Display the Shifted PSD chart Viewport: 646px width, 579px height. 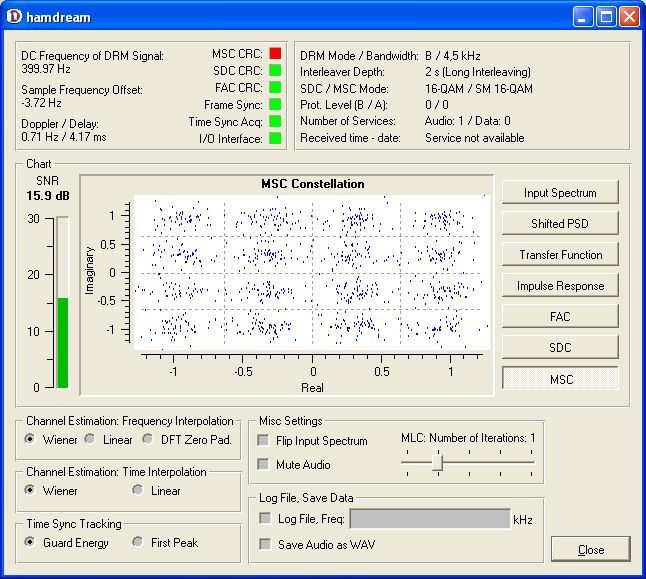tap(560, 223)
